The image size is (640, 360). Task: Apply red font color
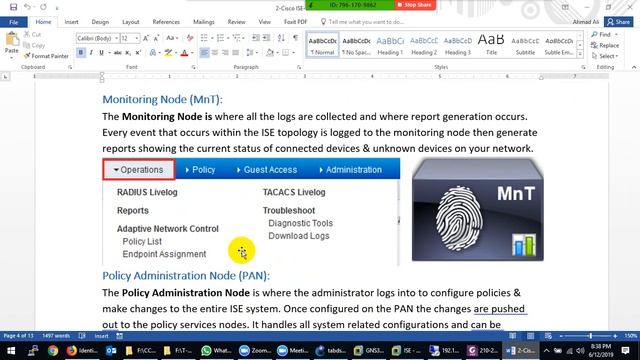point(184,53)
